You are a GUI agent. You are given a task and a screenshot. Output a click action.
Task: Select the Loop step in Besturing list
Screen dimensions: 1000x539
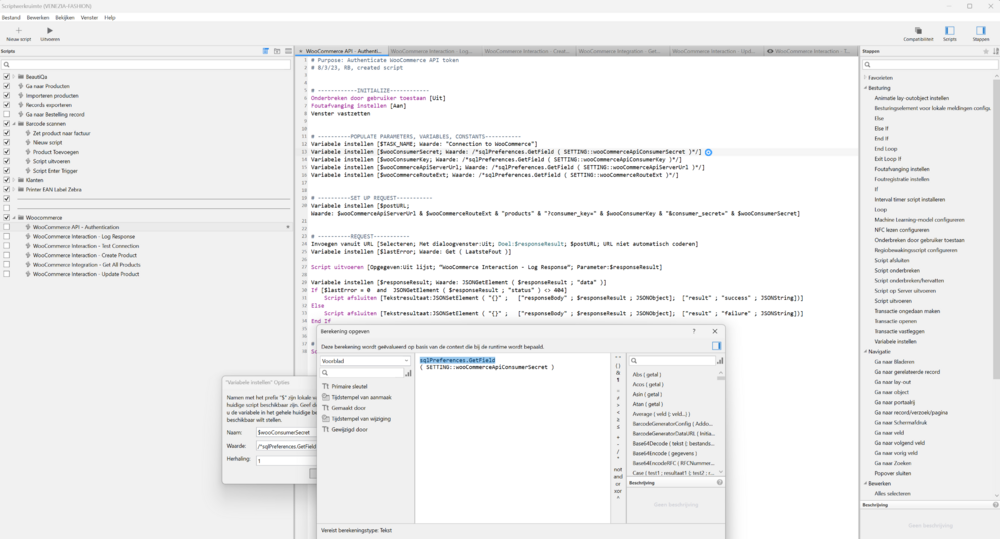(881, 210)
